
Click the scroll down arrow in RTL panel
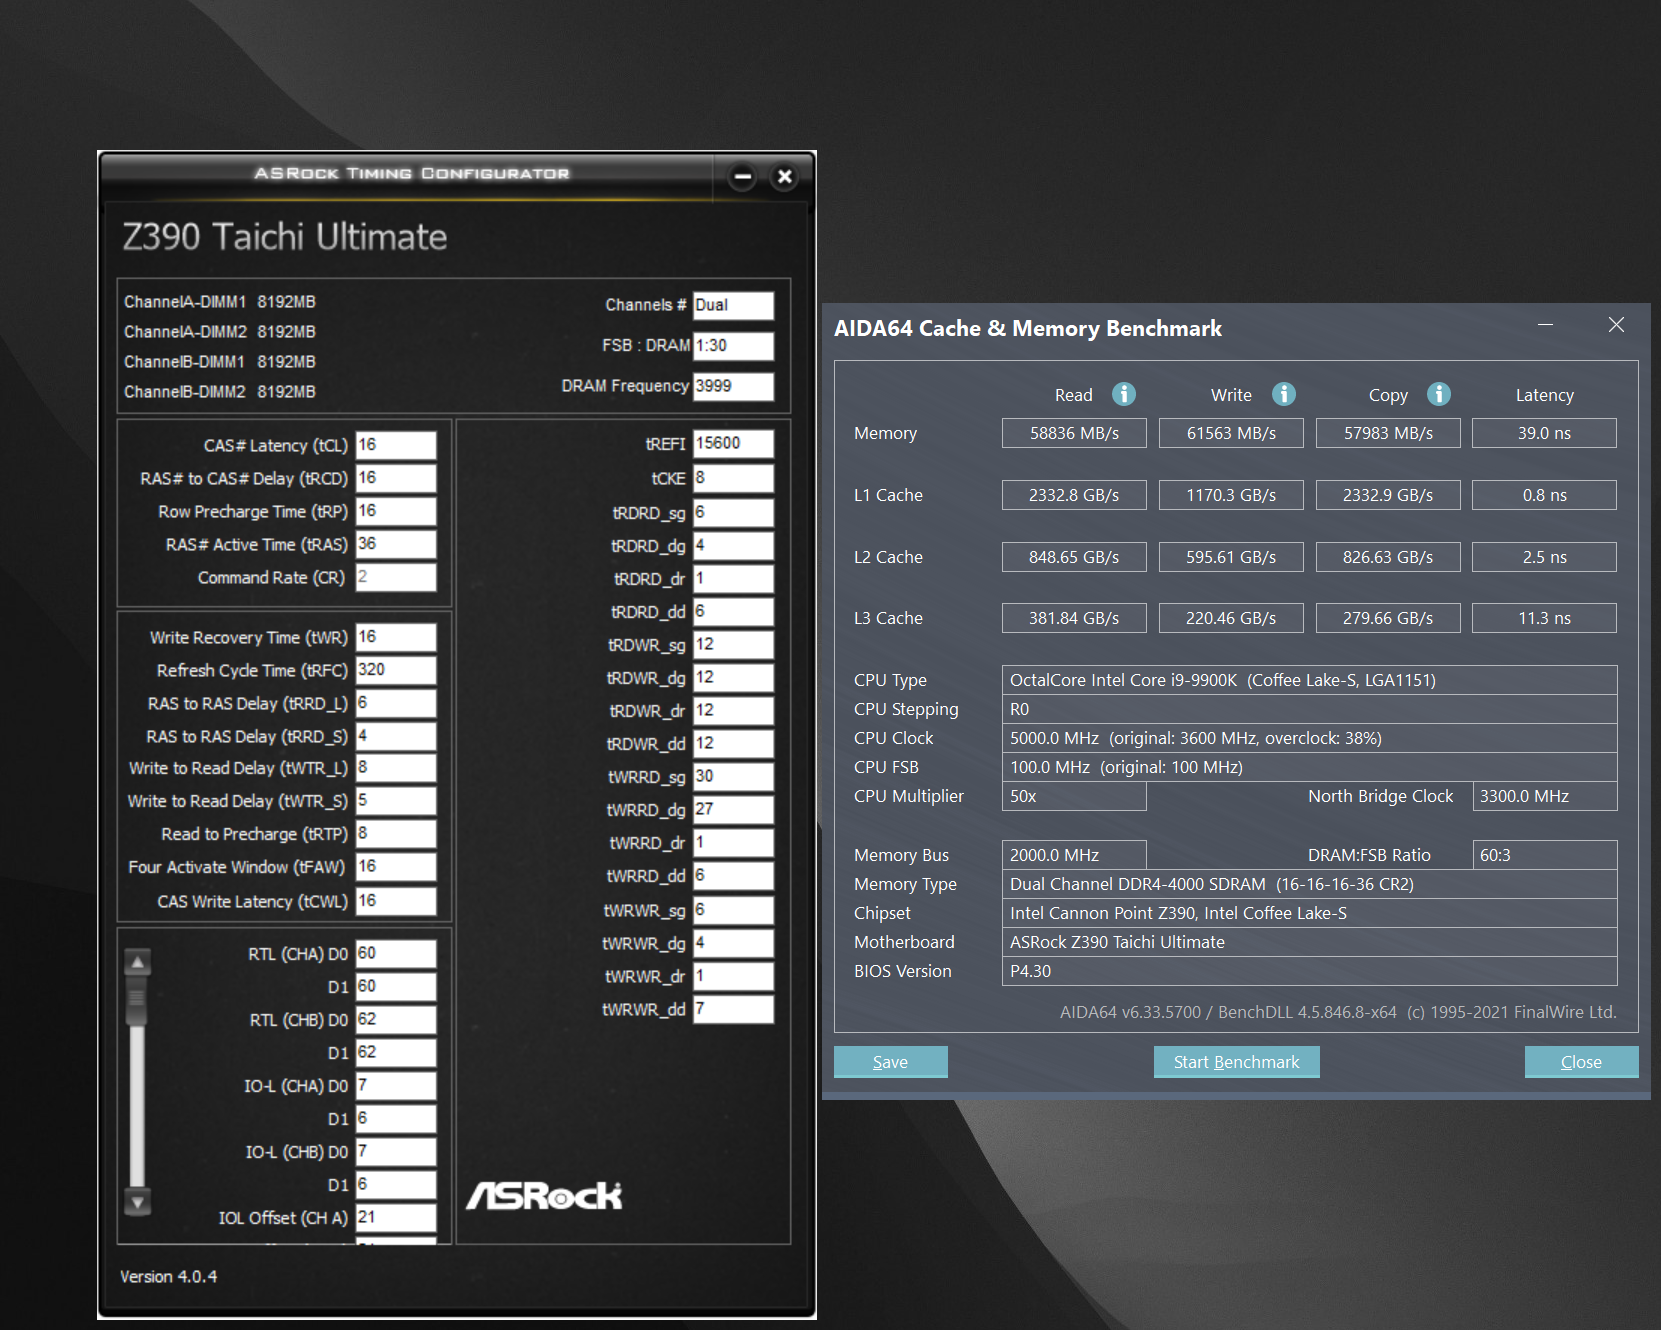[138, 1201]
